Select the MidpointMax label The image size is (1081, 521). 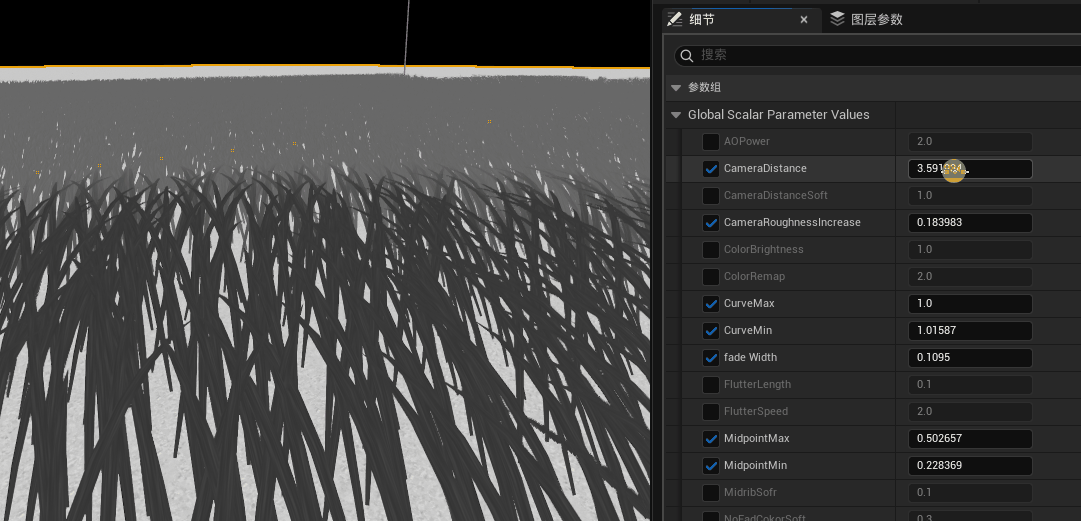click(x=756, y=439)
